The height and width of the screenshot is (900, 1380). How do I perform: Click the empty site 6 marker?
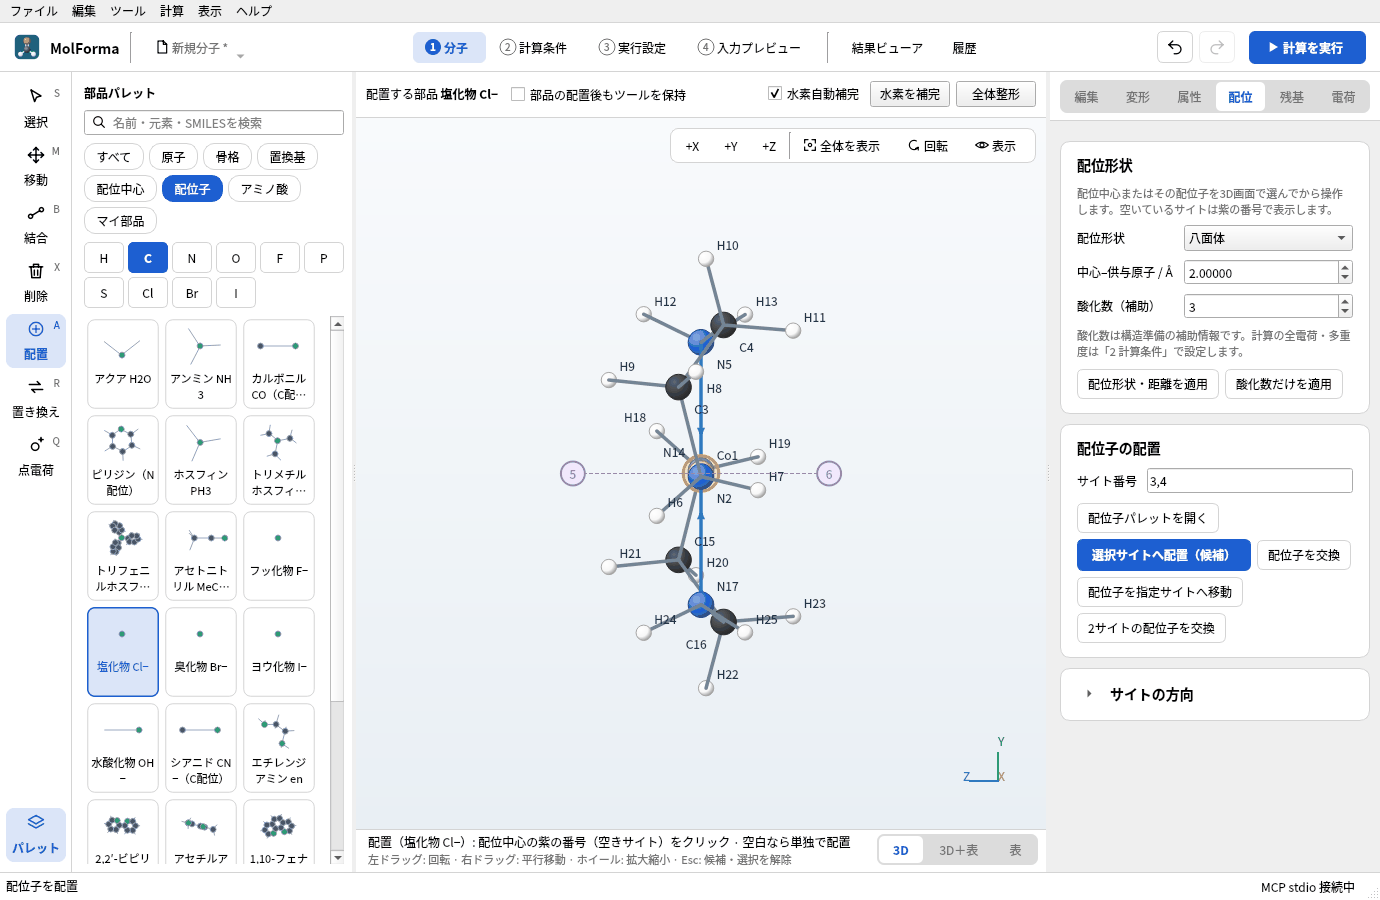[829, 474]
